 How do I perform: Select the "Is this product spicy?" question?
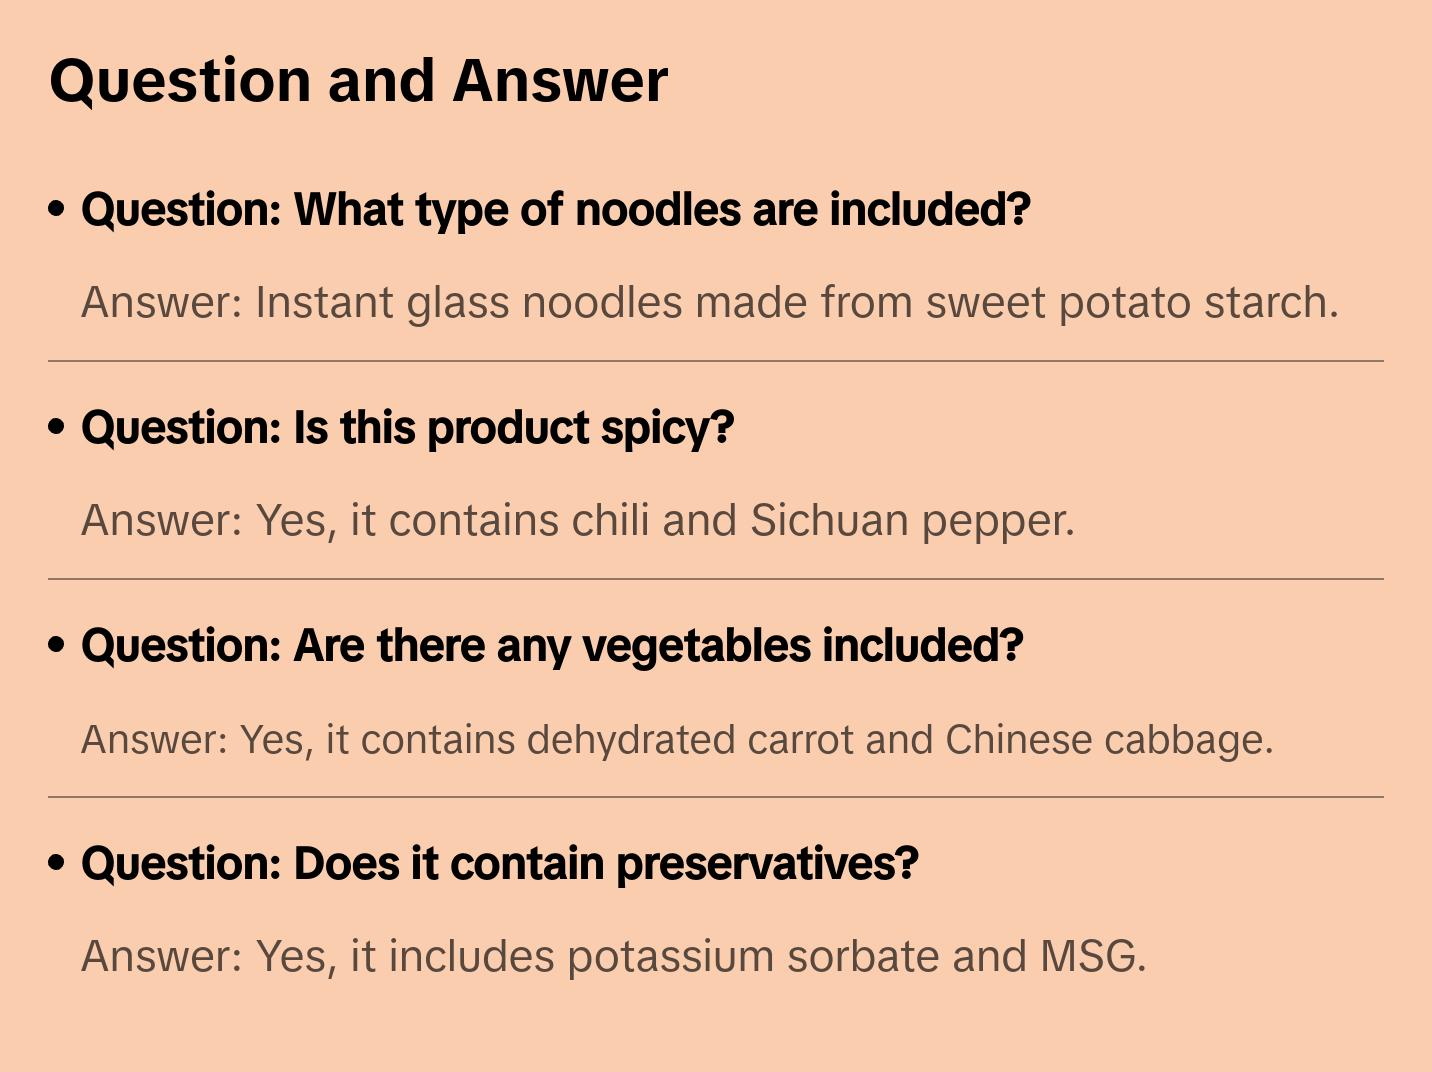407,428
